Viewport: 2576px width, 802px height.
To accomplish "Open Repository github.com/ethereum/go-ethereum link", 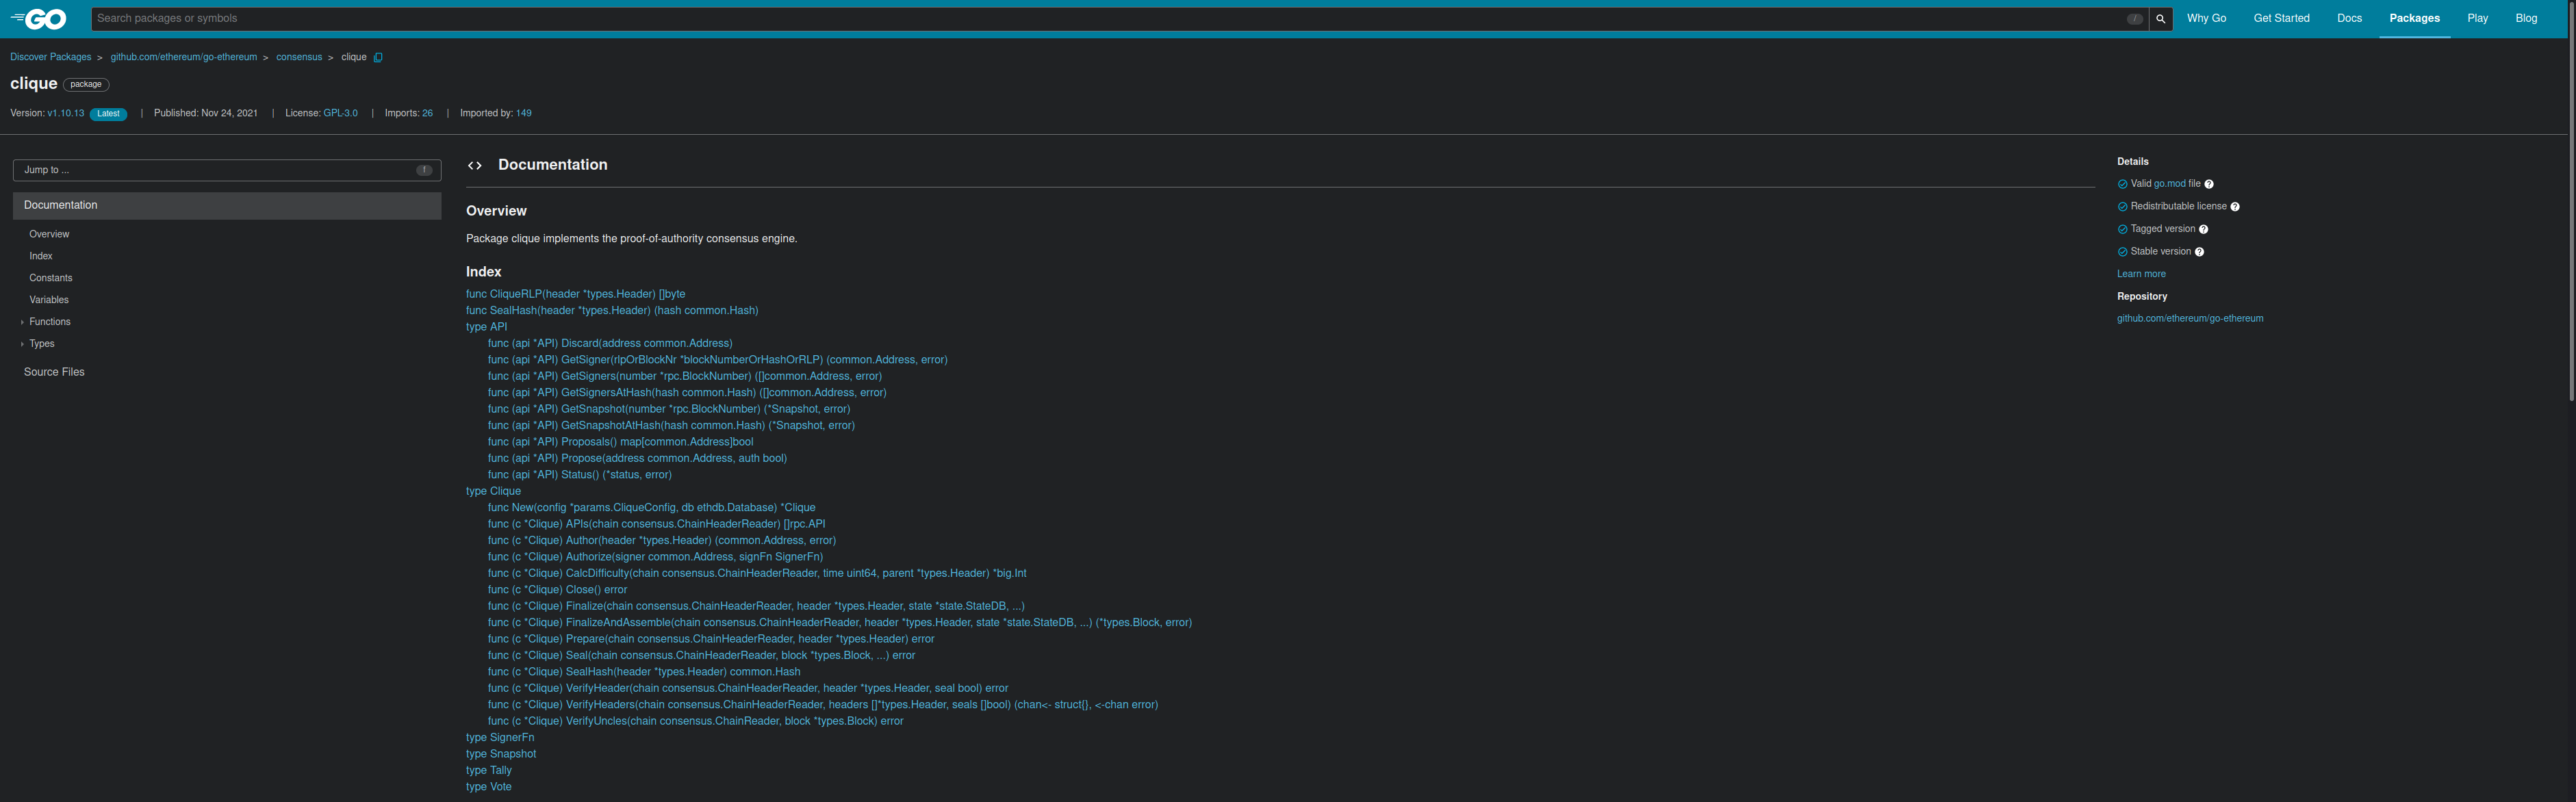I will click(x=2190, y=319).
